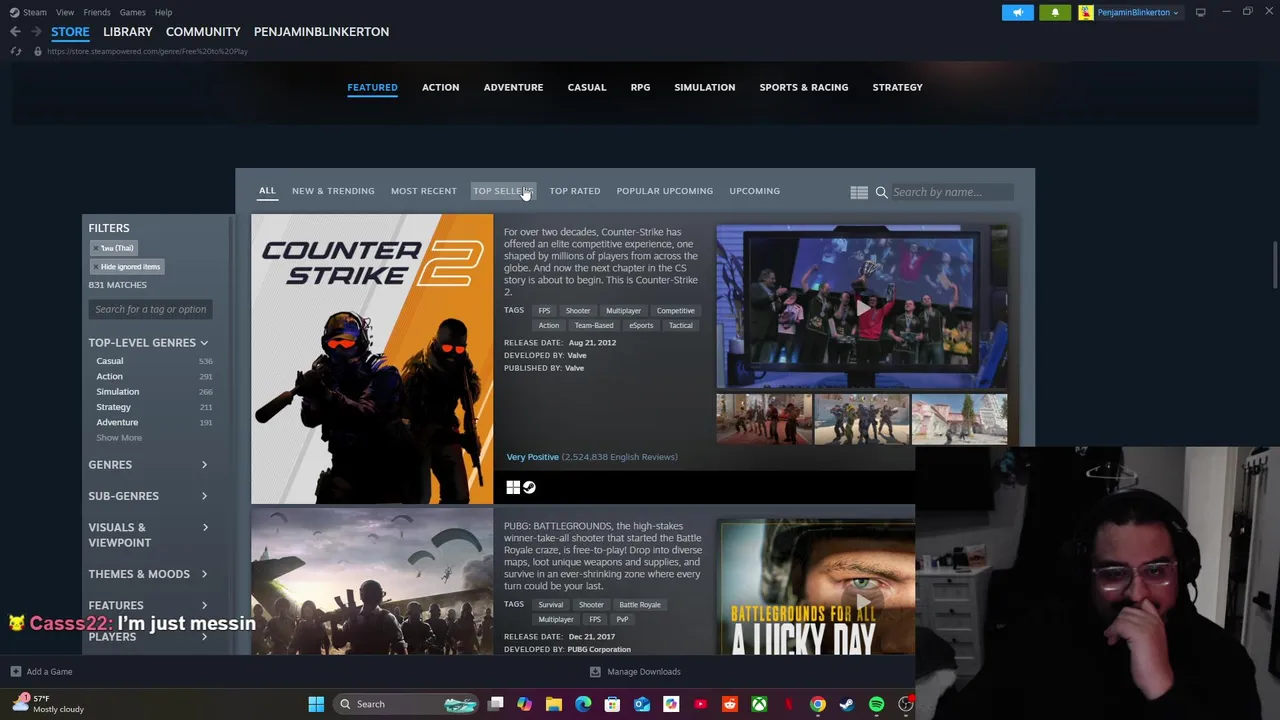Show TOP SELLERS list
This screenshot has height=720, width=1280.
[x=503, y=191]
